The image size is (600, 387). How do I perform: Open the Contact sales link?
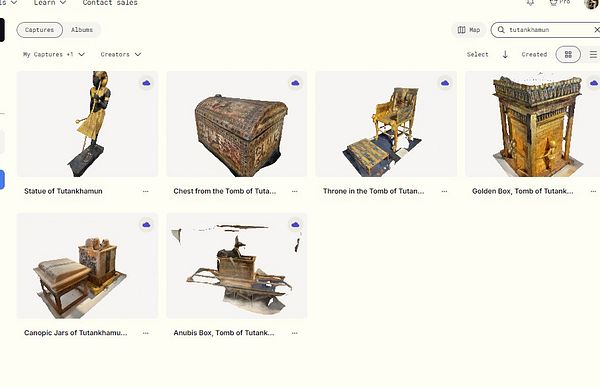tap(110, 3)
